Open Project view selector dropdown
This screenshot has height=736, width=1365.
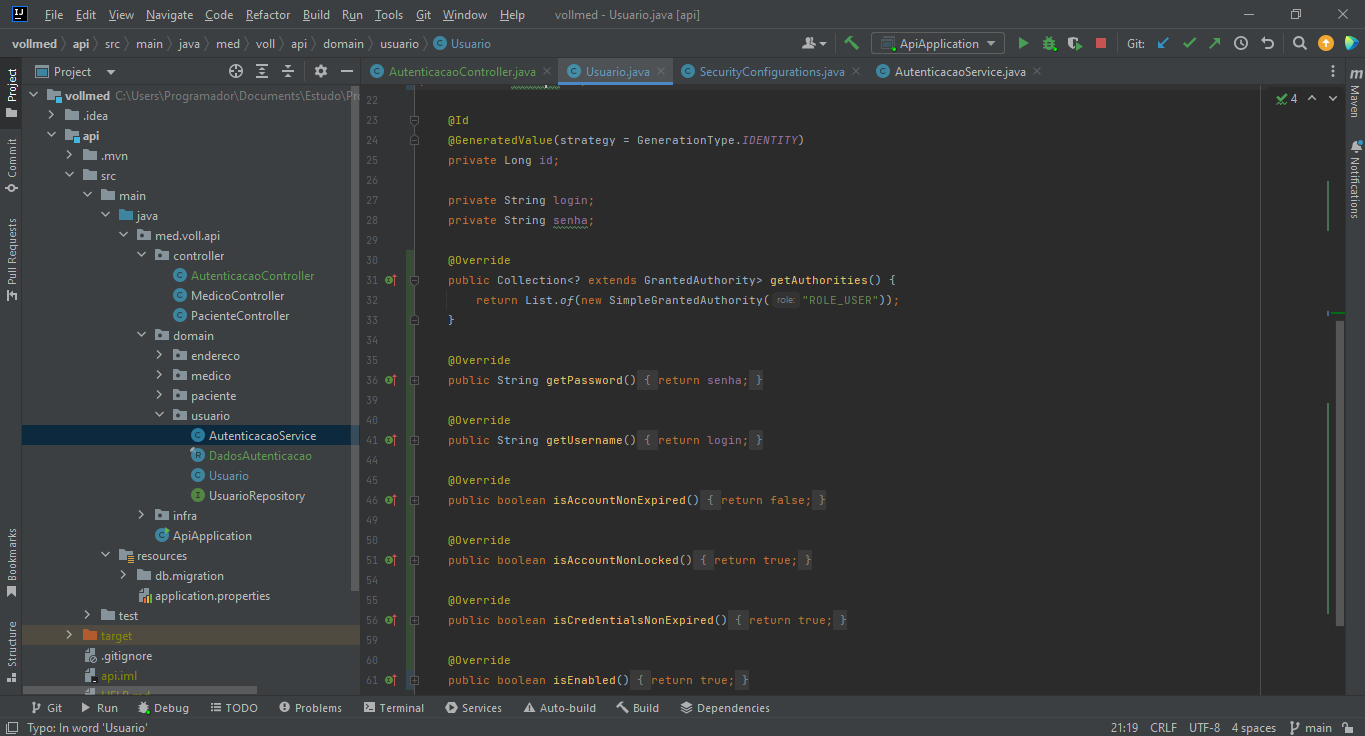[76, 71]
